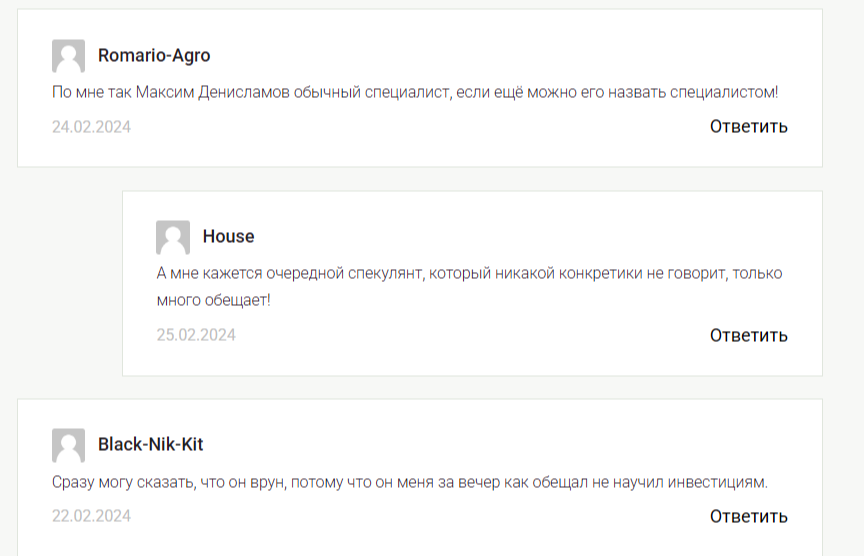This screenshot has width=864, height=556.
Task: Click the date 25.02.2024
Action: (x=196, y=335)
